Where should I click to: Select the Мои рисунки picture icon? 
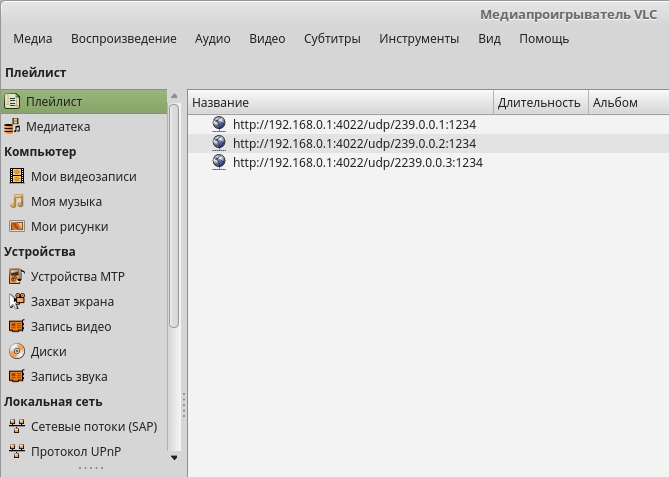tap(17, 227)
